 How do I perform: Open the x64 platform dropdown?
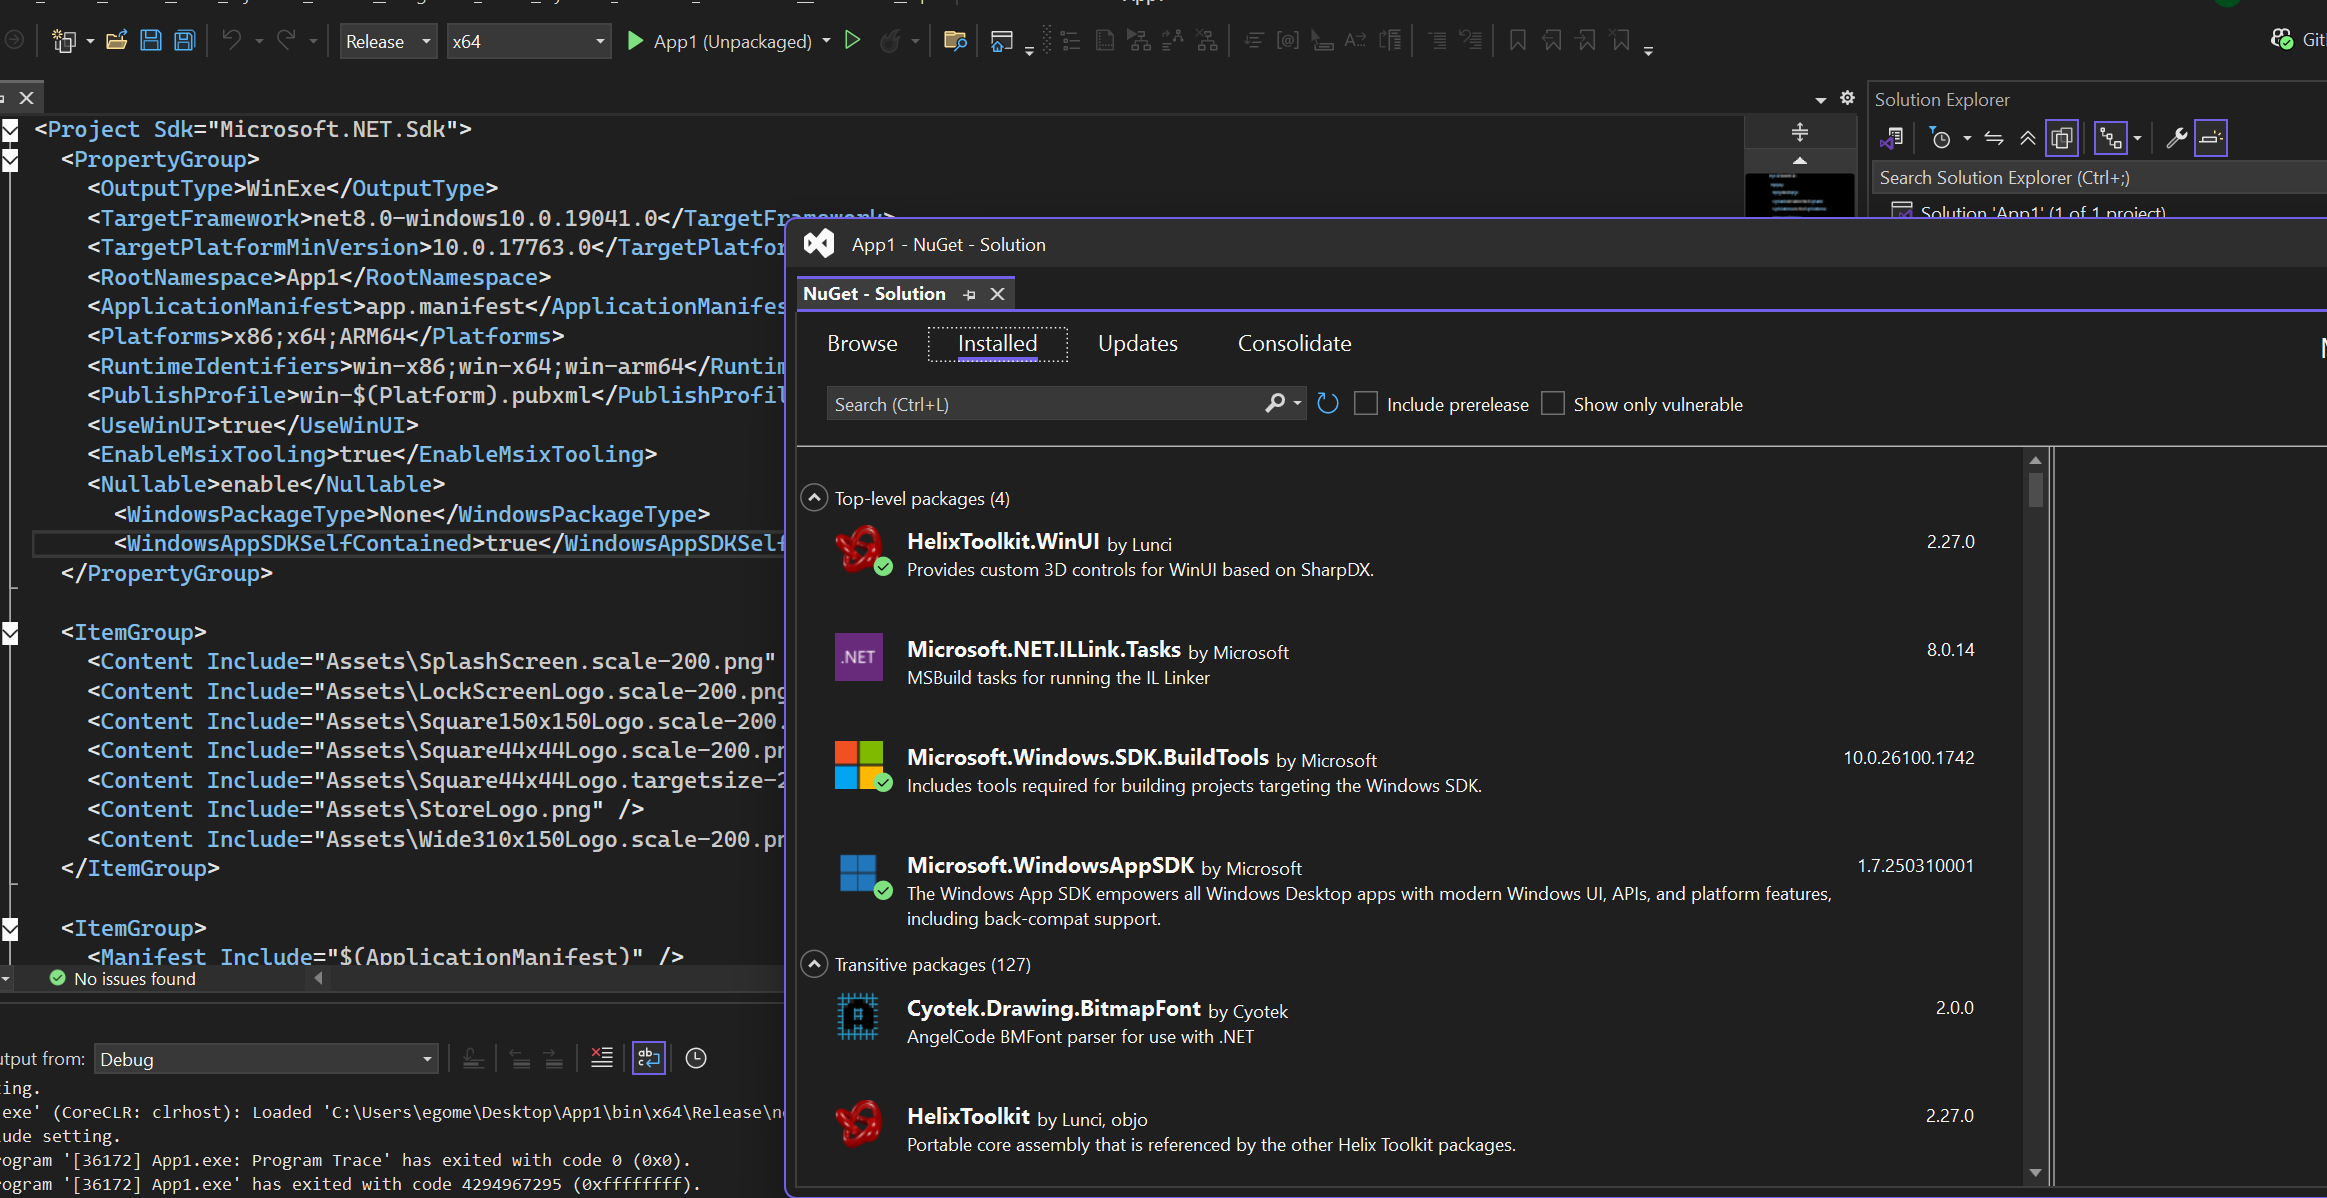[528, 41]
